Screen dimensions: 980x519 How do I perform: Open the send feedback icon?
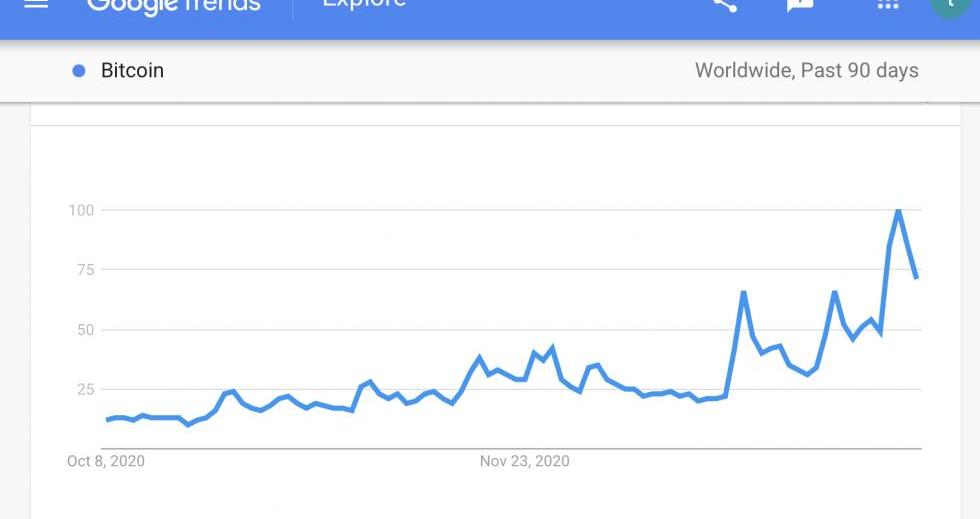pos(800,4)
